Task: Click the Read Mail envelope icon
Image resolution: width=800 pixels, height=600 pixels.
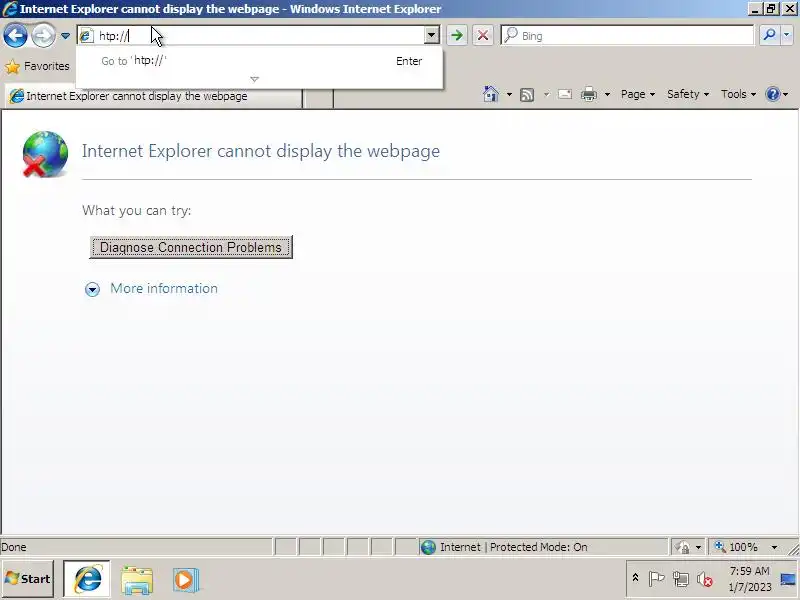Action: (565, 94)
